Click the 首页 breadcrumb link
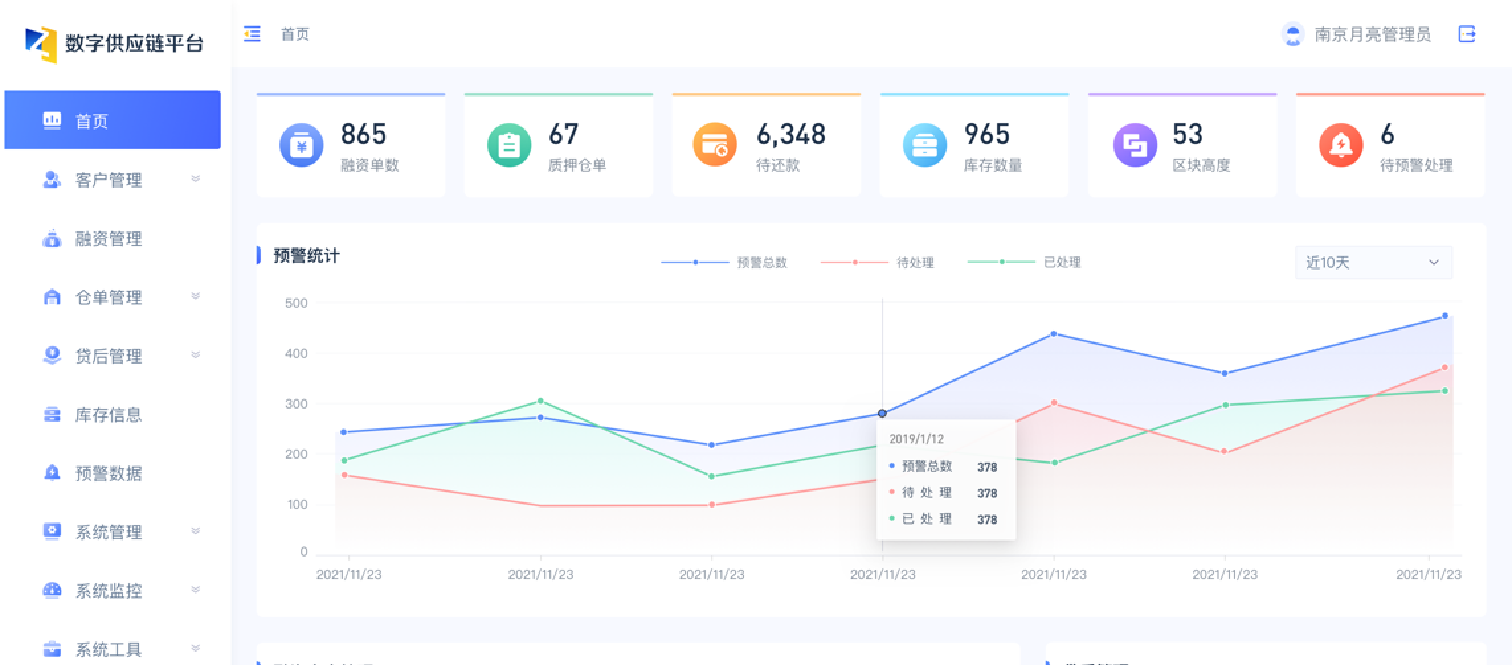The height and width of the screenshot is (666, 1512). (295, 34)
